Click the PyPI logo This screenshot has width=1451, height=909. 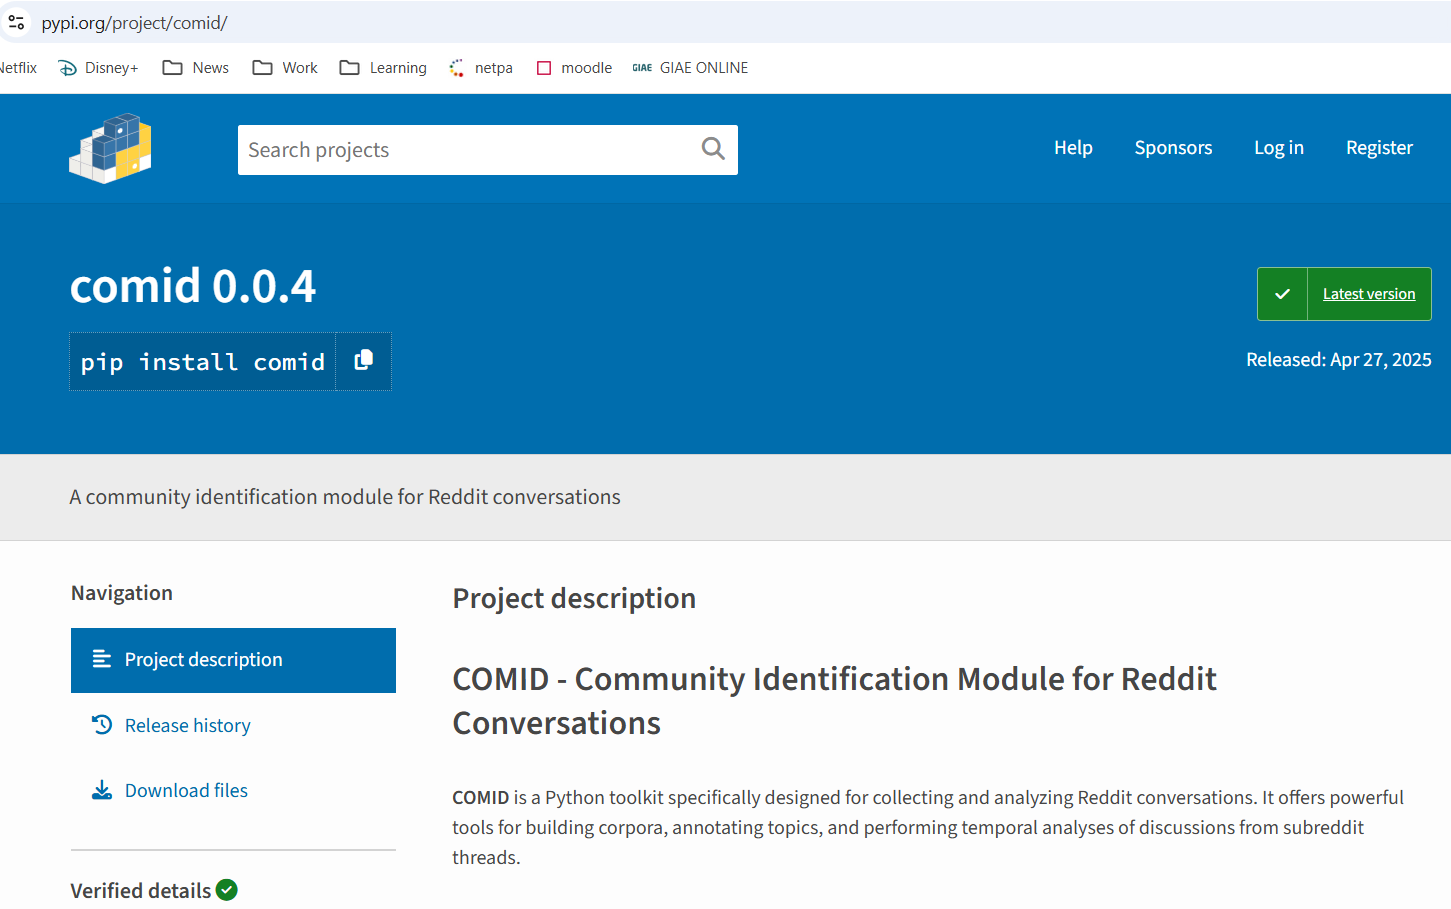pyautogui.click(x=110, y=149)
